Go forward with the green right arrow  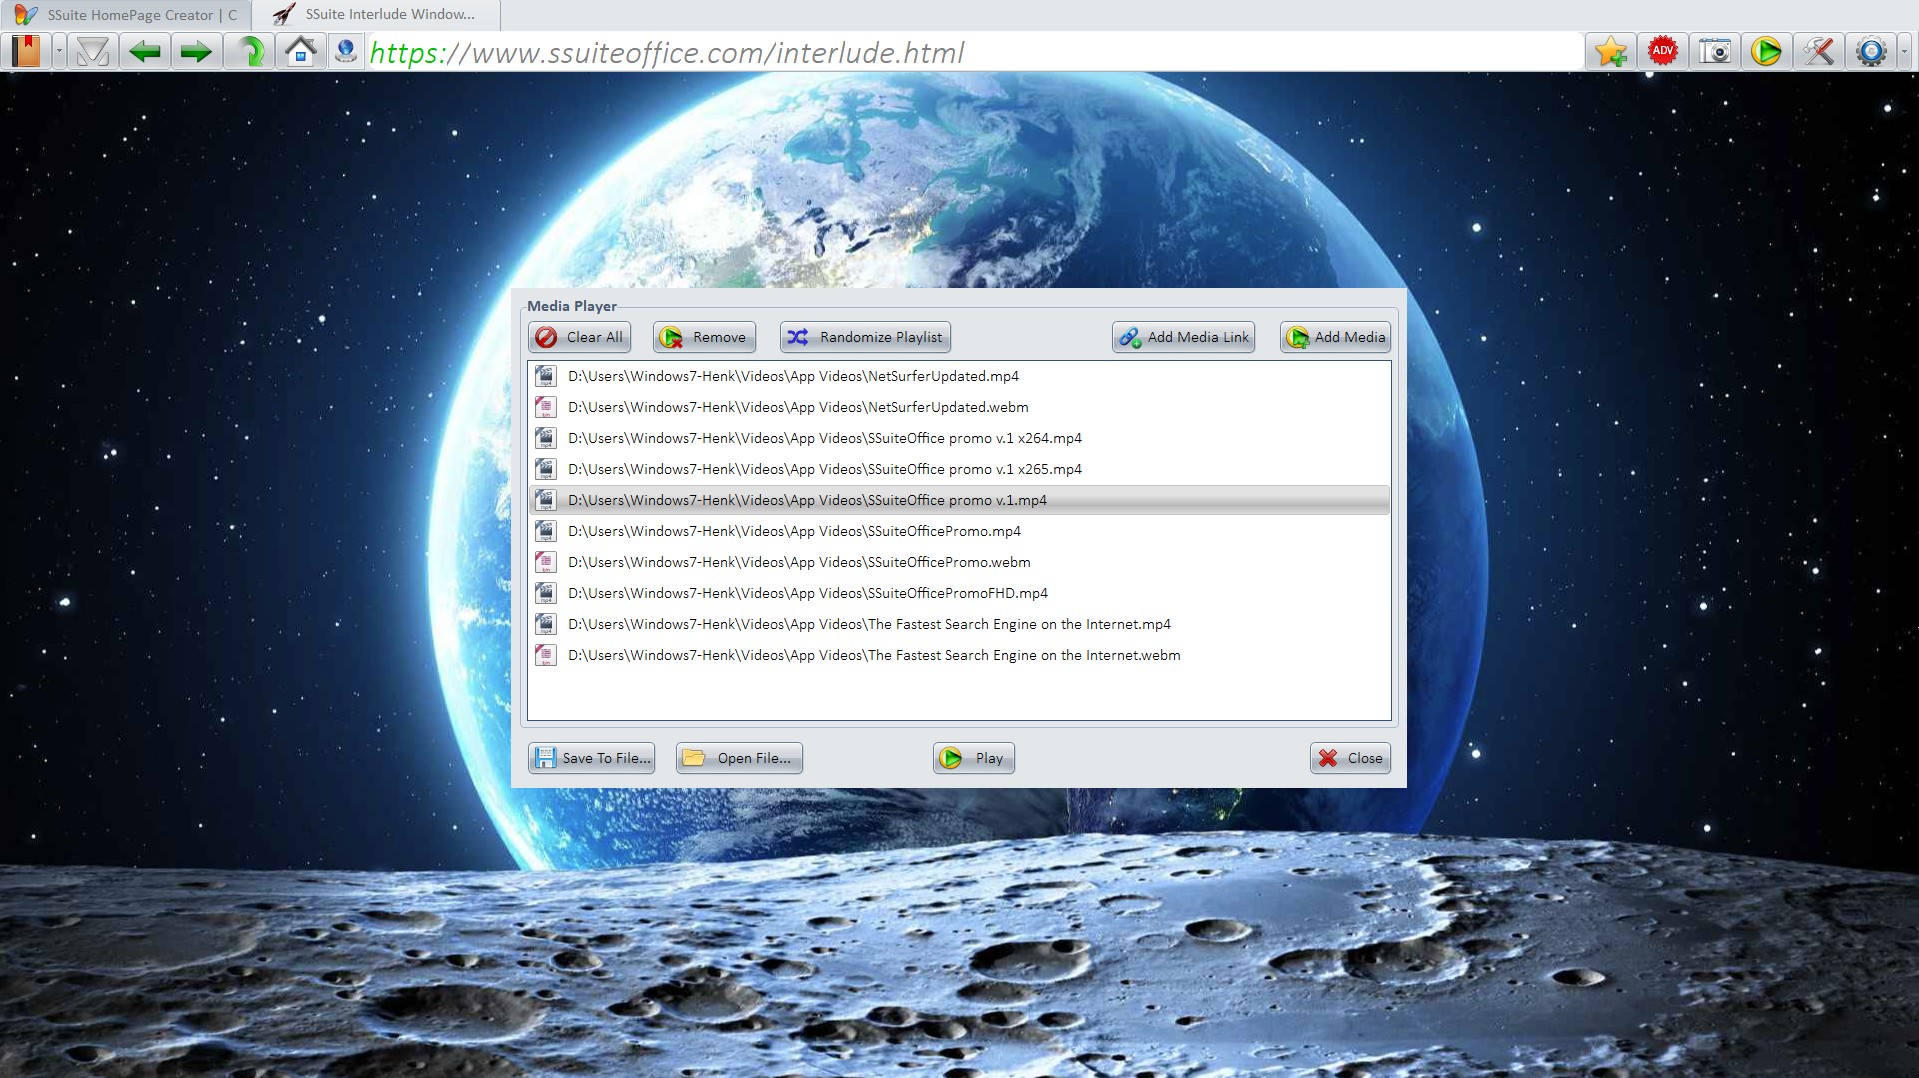click(x=196, y=52)
